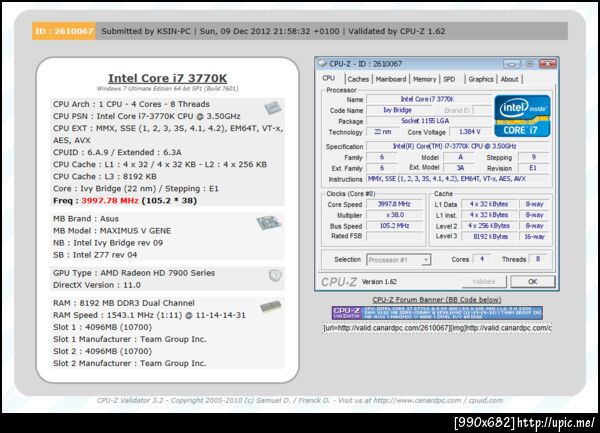Click the Ext. Model value 3A

[460, 168]
